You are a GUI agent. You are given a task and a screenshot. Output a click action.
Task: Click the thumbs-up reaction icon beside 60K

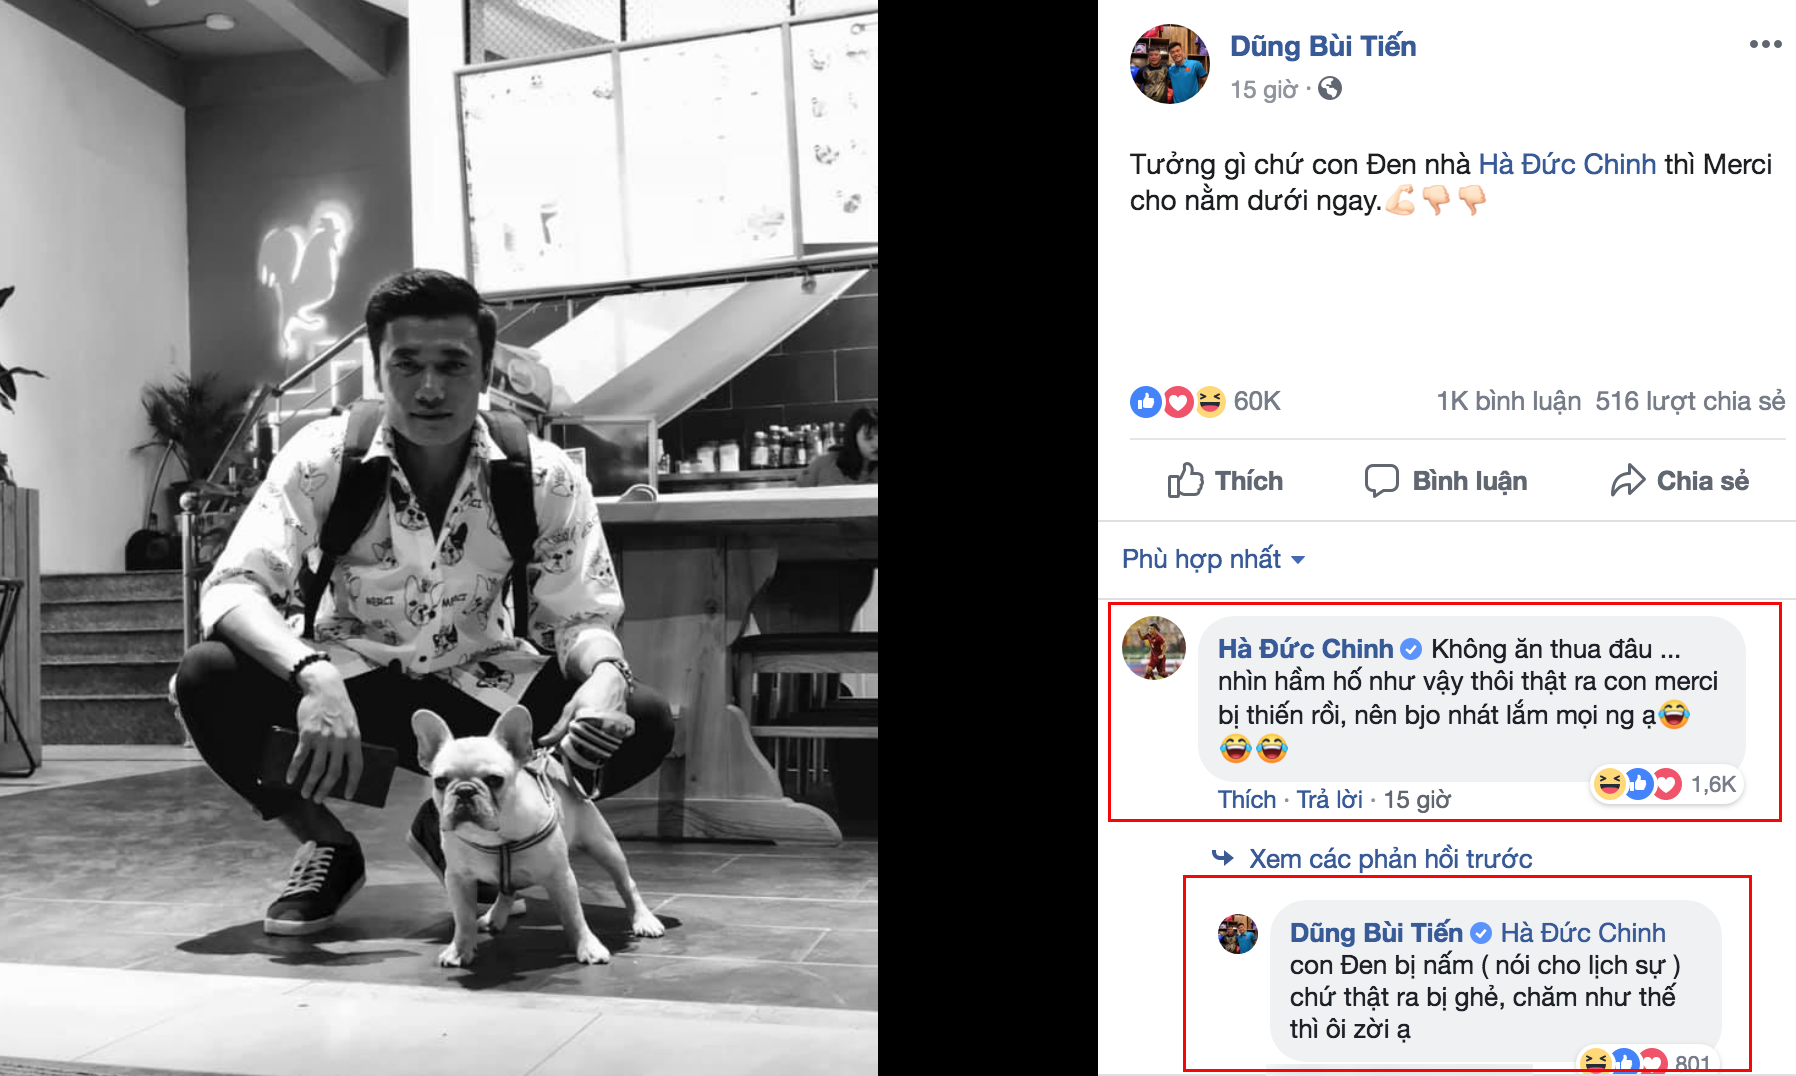click(x=1145, y=402)
